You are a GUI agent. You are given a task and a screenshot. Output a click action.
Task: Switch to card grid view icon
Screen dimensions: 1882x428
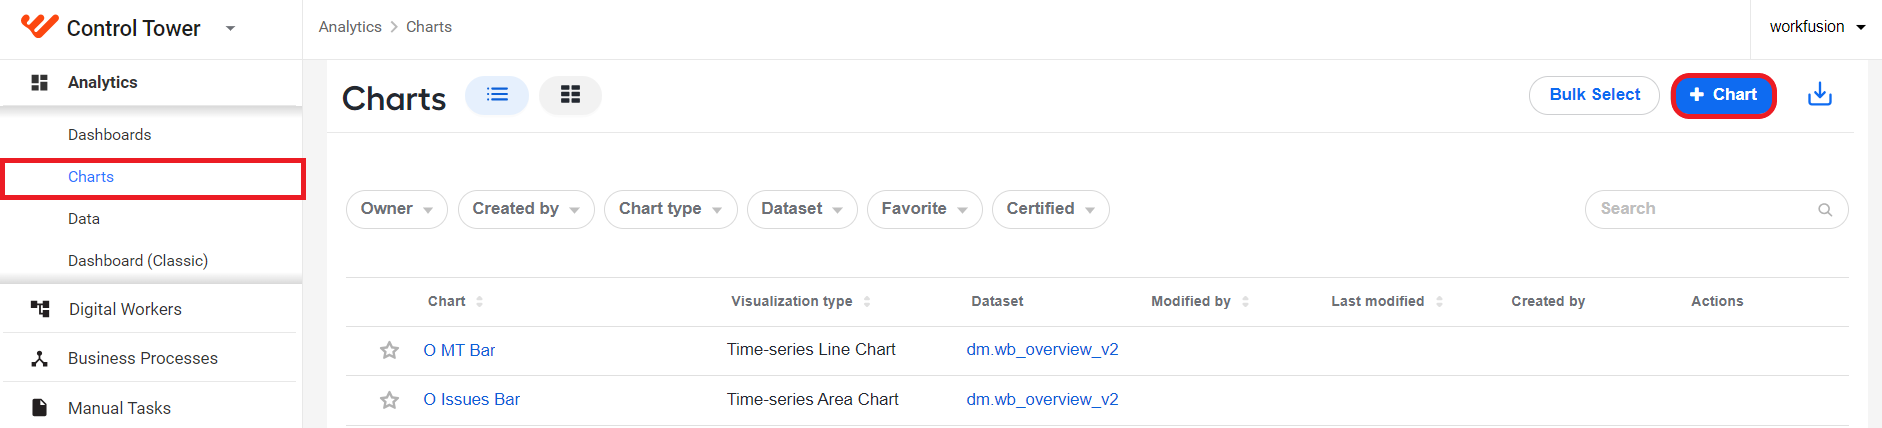[x=570, y=95]
